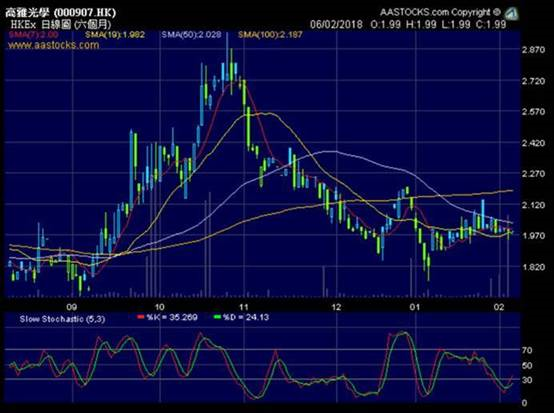Click the high price H:1.99
The image size is (554, 413).
point(421,24)
